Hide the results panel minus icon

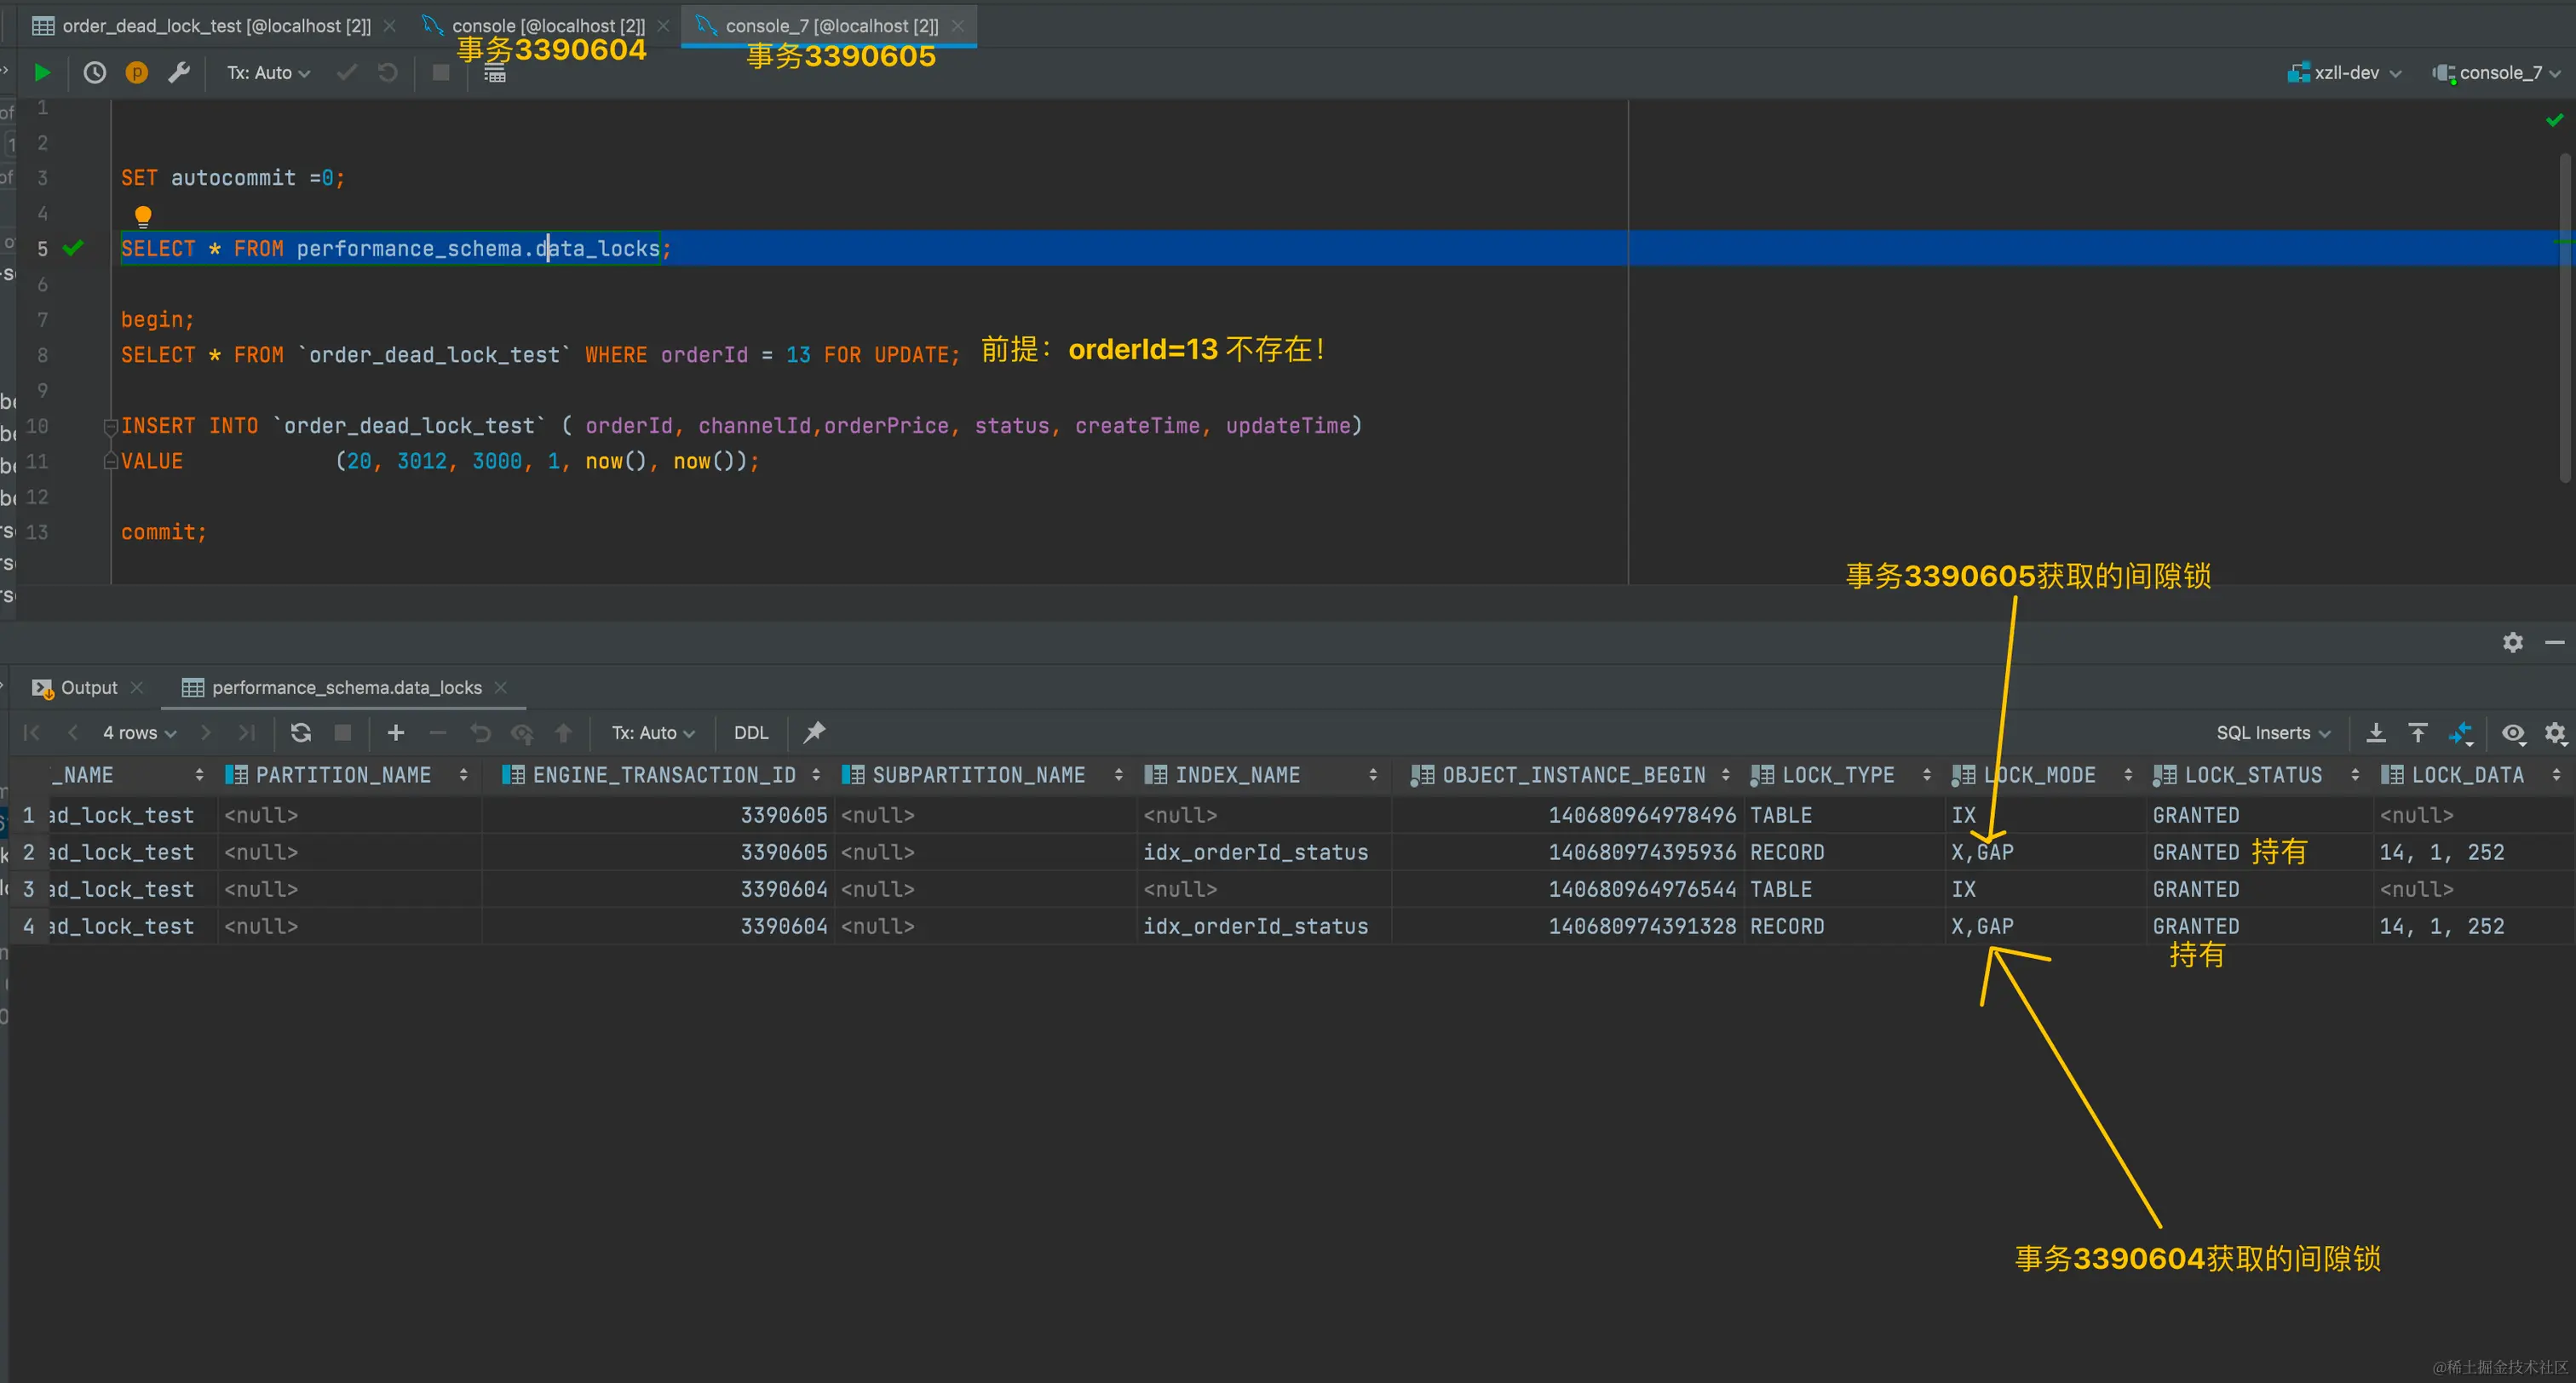tap(2555, 642)
